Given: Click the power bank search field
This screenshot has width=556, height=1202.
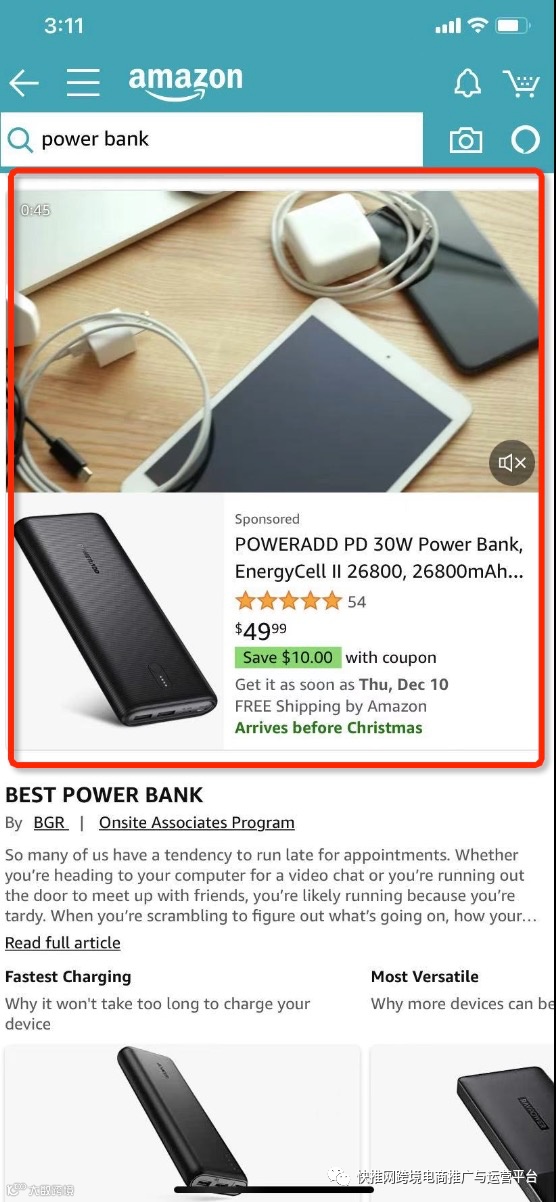Looking at the screenshot, I should [212, 139].
